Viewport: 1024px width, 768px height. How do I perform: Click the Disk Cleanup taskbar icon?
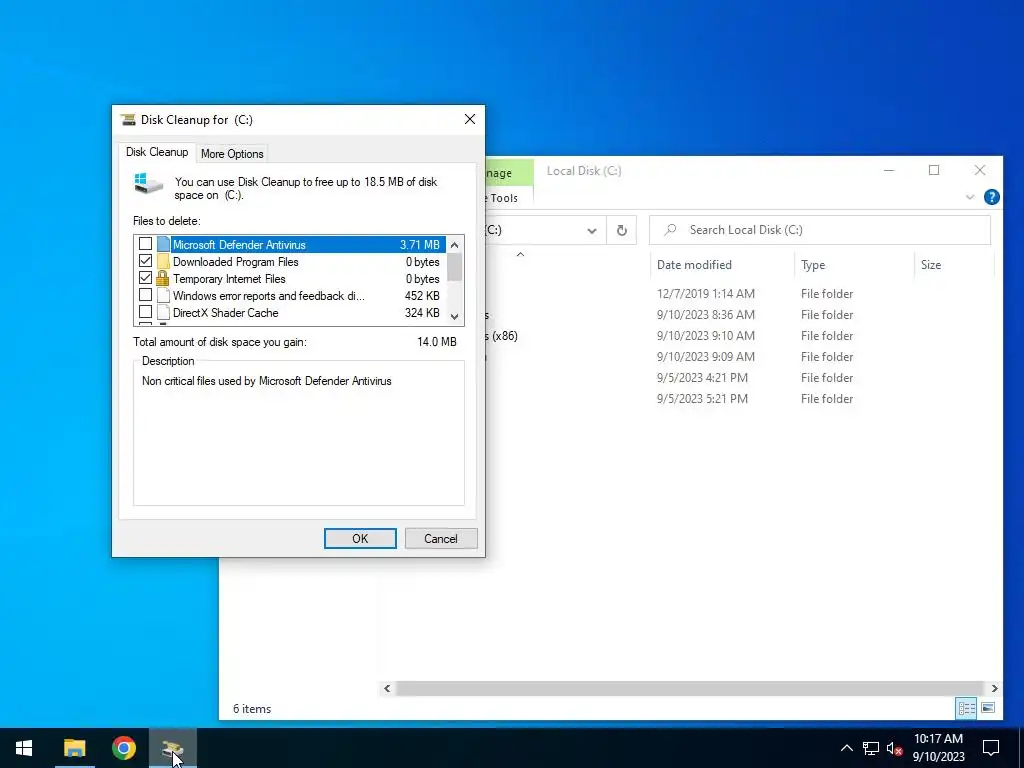[172, 748]
